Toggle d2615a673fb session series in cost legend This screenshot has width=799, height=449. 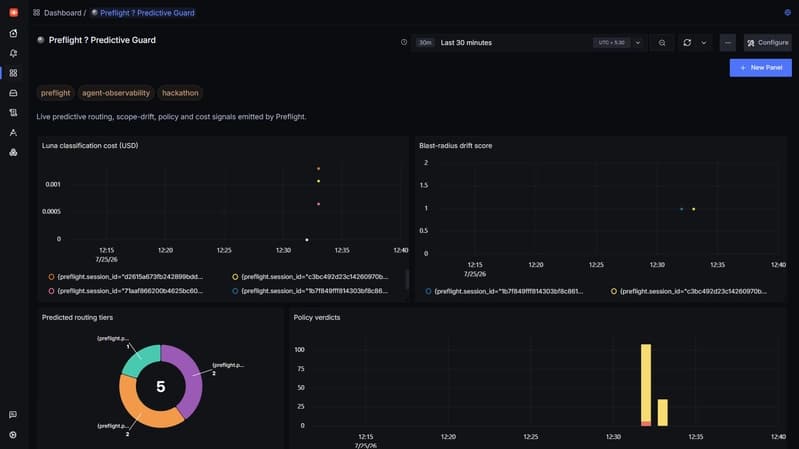click(x=126, y=277)
